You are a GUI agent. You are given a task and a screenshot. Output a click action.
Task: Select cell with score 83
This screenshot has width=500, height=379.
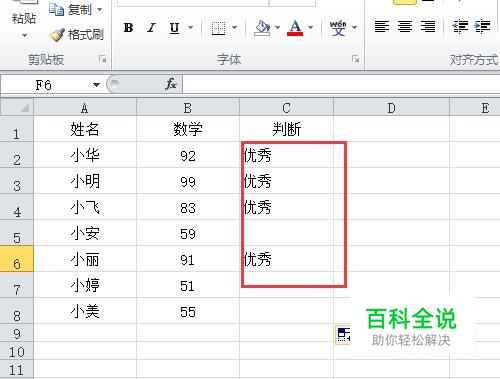(x=188, y=207)
